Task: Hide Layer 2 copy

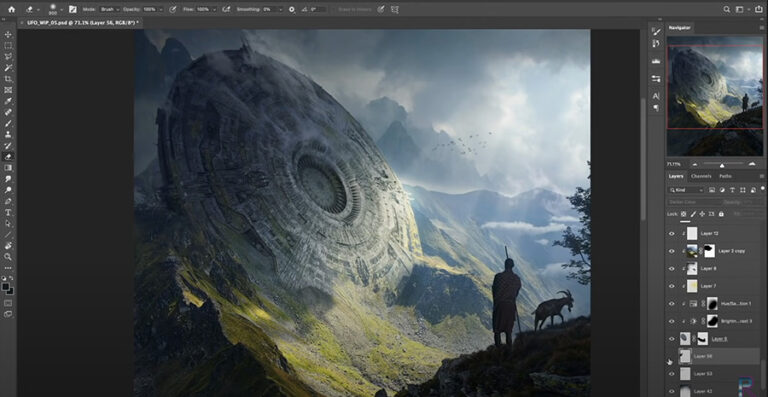Action: point(672,251)
